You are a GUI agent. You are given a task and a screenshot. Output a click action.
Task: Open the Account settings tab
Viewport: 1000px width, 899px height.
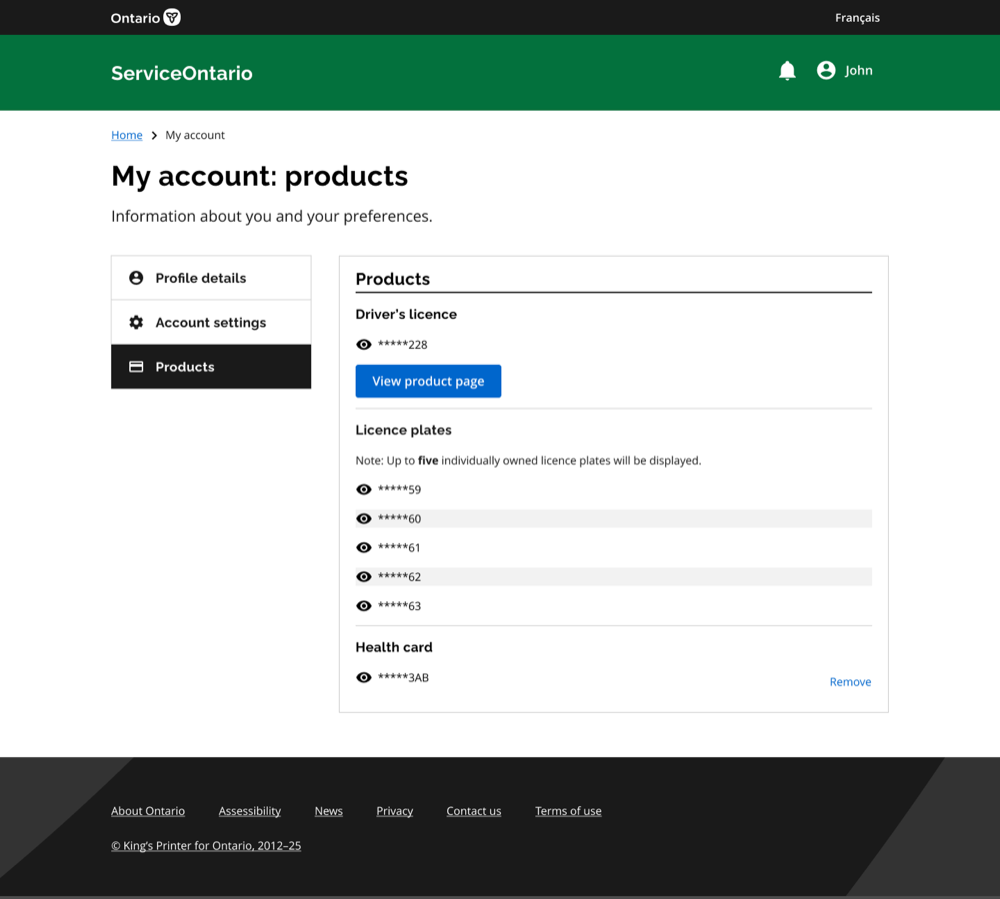coord(211,323)
